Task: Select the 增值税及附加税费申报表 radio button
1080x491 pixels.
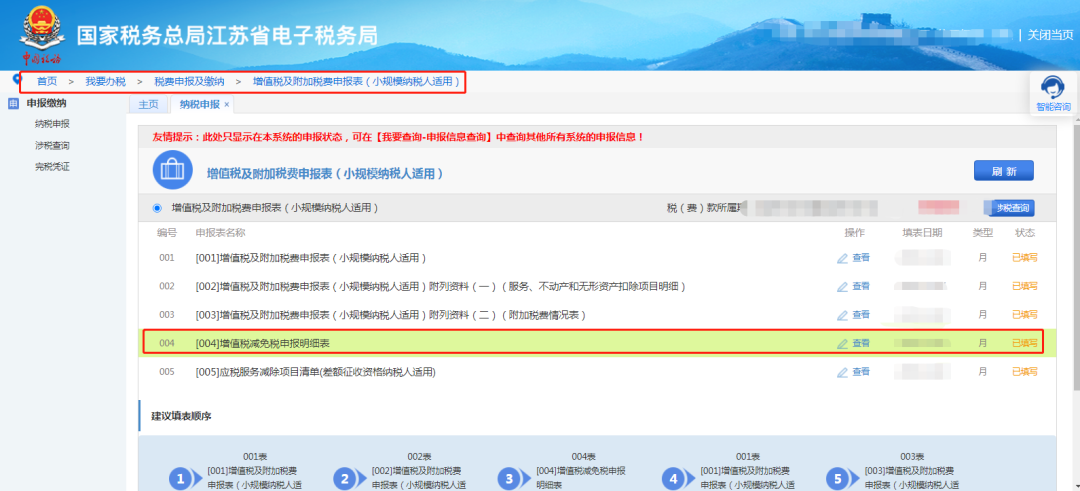Action: pyautogui.click(x=157, y=207)
